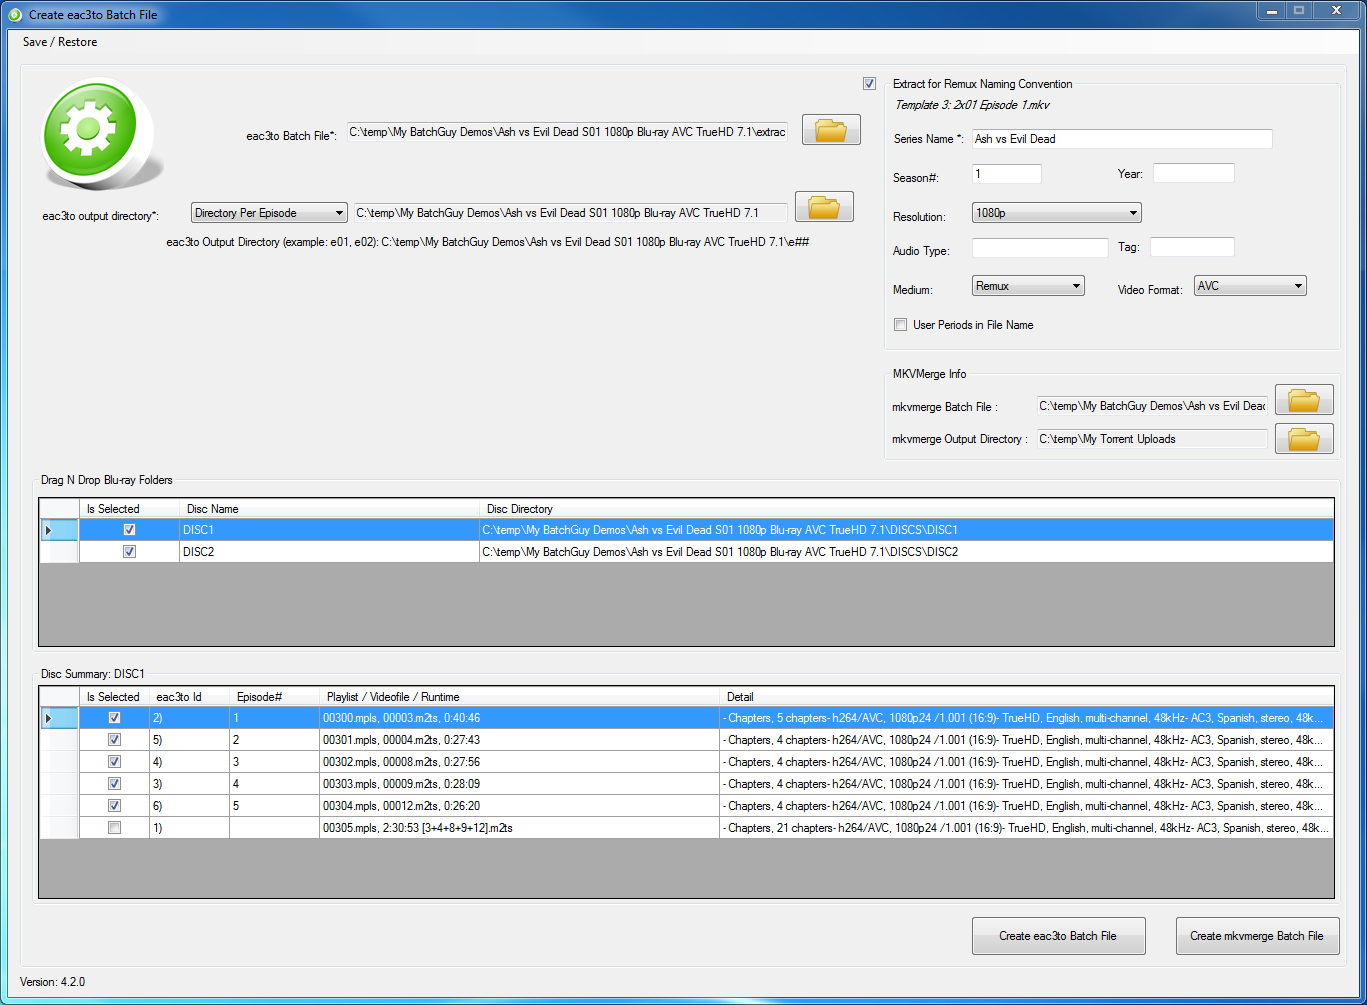Click the Detail column header
This screenshot has width=1367, height=1005.
(x=1026, y=697)
